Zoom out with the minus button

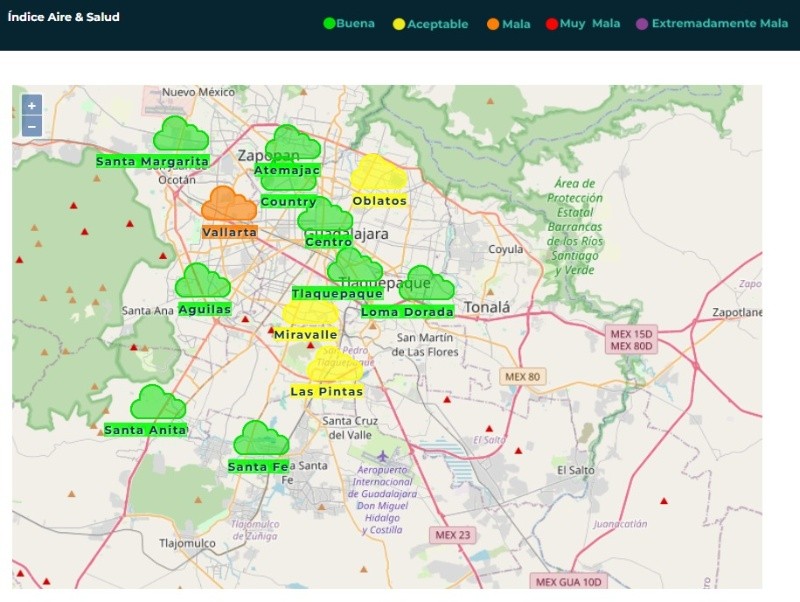pos(32,126)
